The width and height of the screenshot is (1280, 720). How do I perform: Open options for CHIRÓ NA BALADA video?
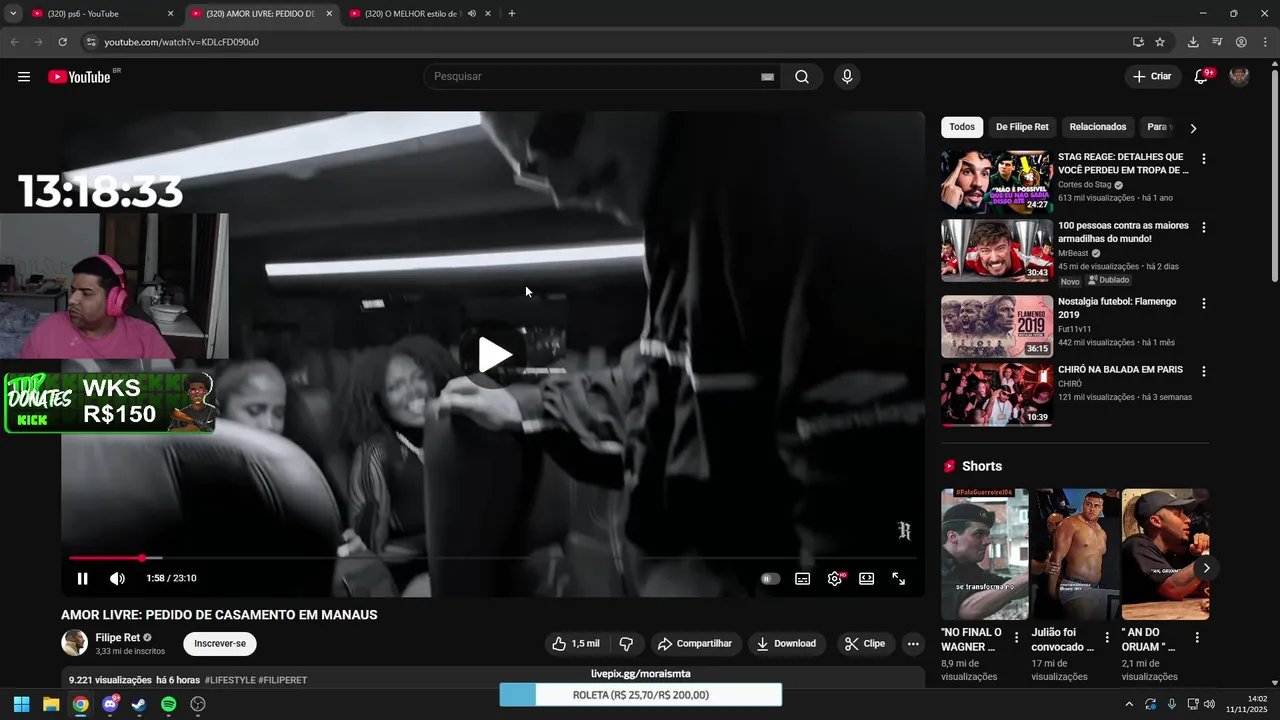tap(1204, 371)
